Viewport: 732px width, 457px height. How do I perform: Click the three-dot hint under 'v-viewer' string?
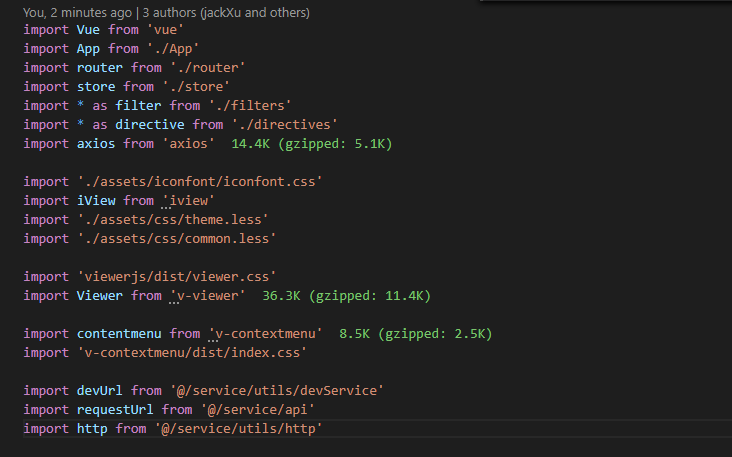(174, 303)
